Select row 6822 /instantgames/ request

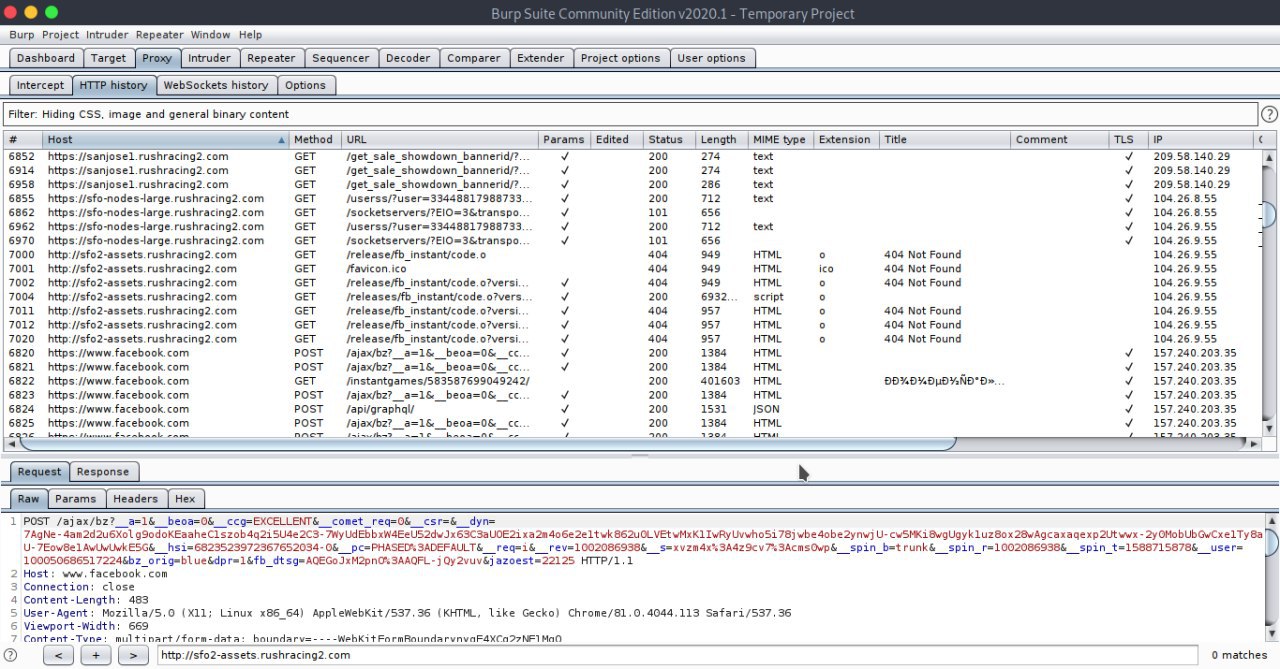pos(633,381)
